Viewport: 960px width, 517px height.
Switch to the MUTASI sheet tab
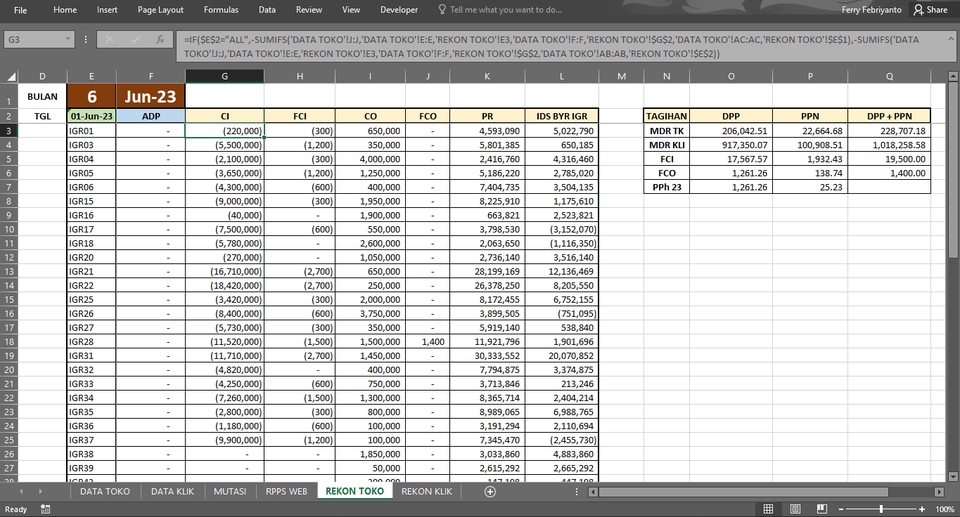(x=230, y=491)
